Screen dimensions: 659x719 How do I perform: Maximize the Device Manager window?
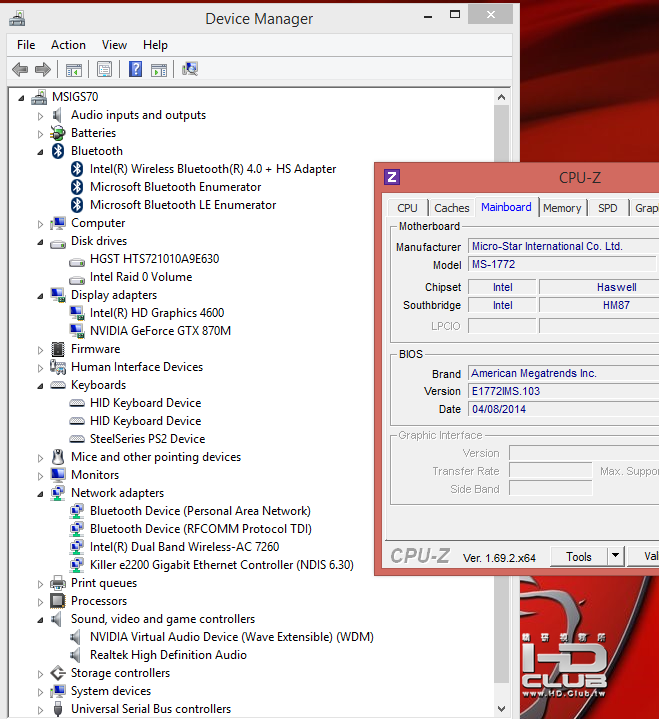454,15
